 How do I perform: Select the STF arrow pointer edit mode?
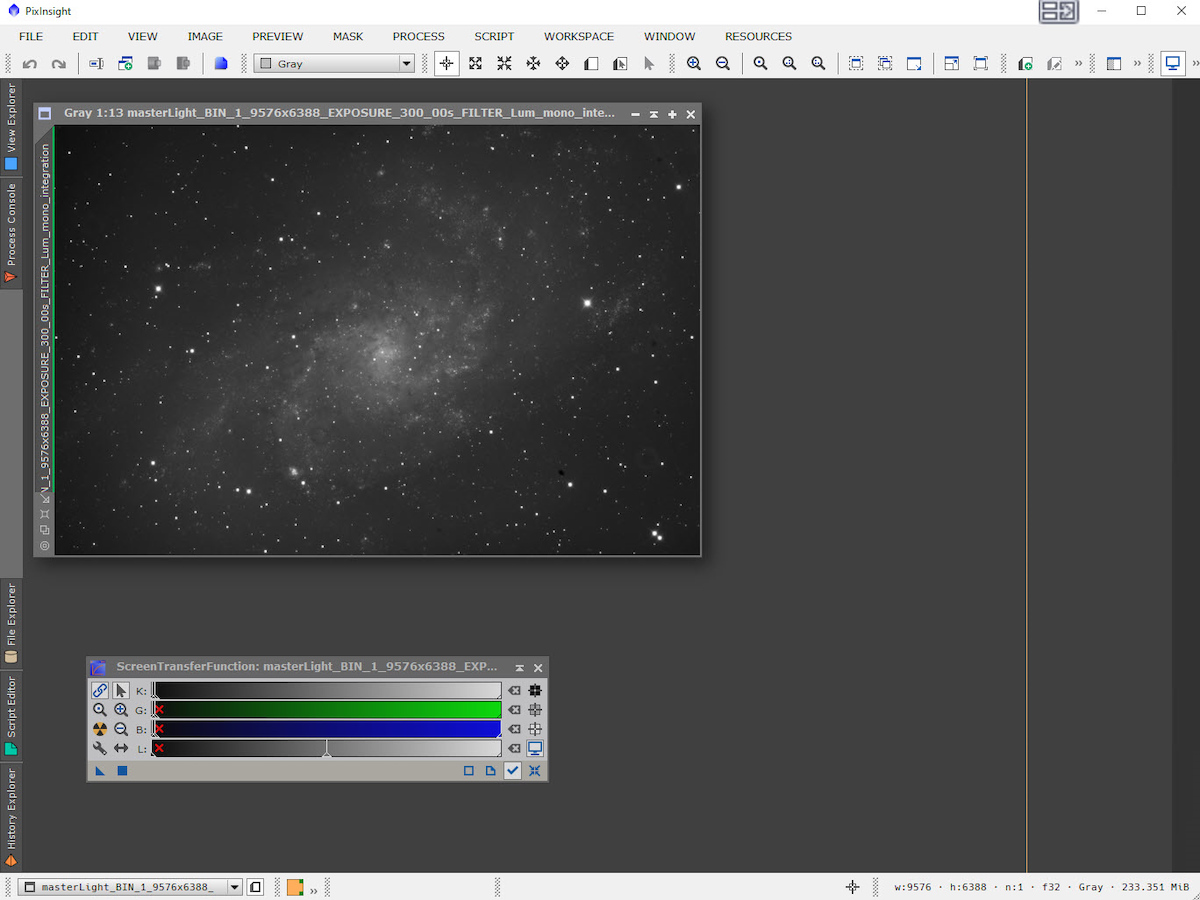tap(121, 690)
